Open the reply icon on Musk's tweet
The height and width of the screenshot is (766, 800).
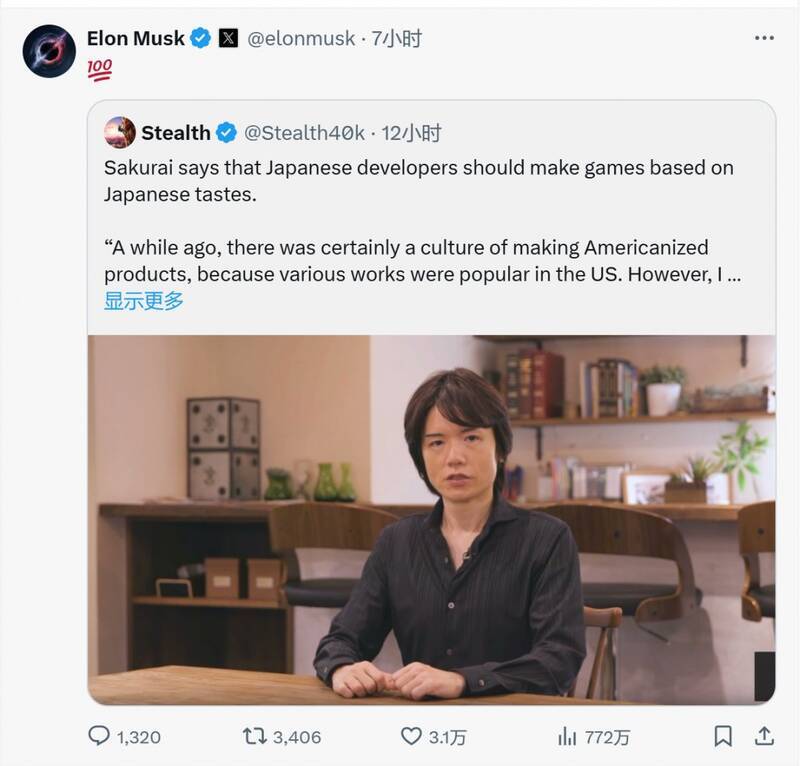tap(98, 734)
